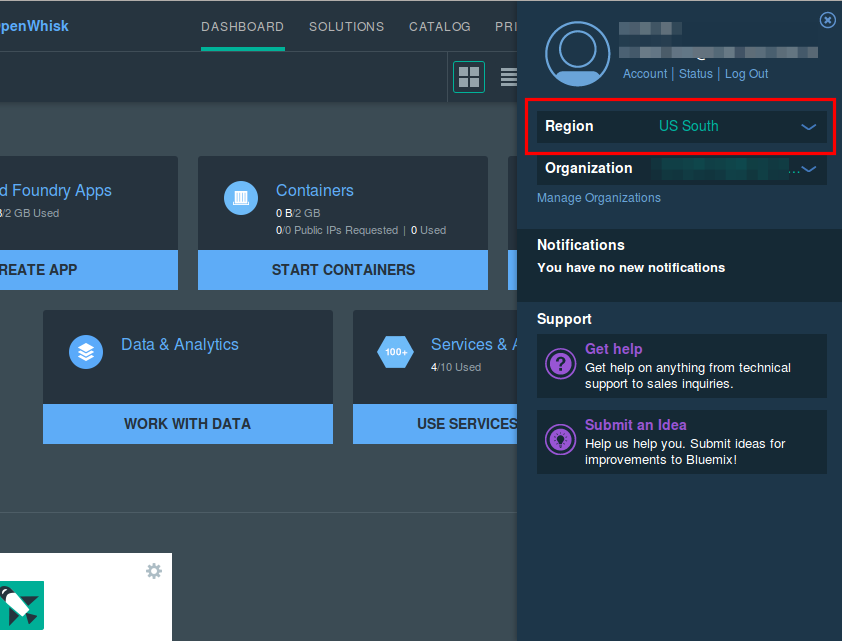Switch to grid view layout
The height and width of the screenshot is (641, 842).
pos(469,77)
